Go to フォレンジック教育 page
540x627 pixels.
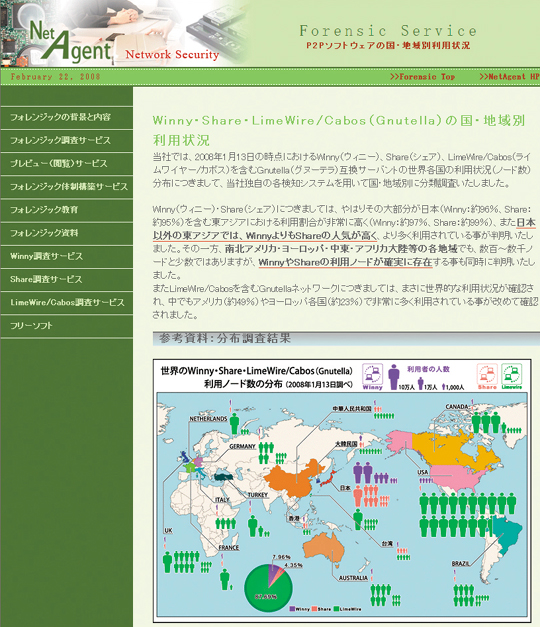66,210
